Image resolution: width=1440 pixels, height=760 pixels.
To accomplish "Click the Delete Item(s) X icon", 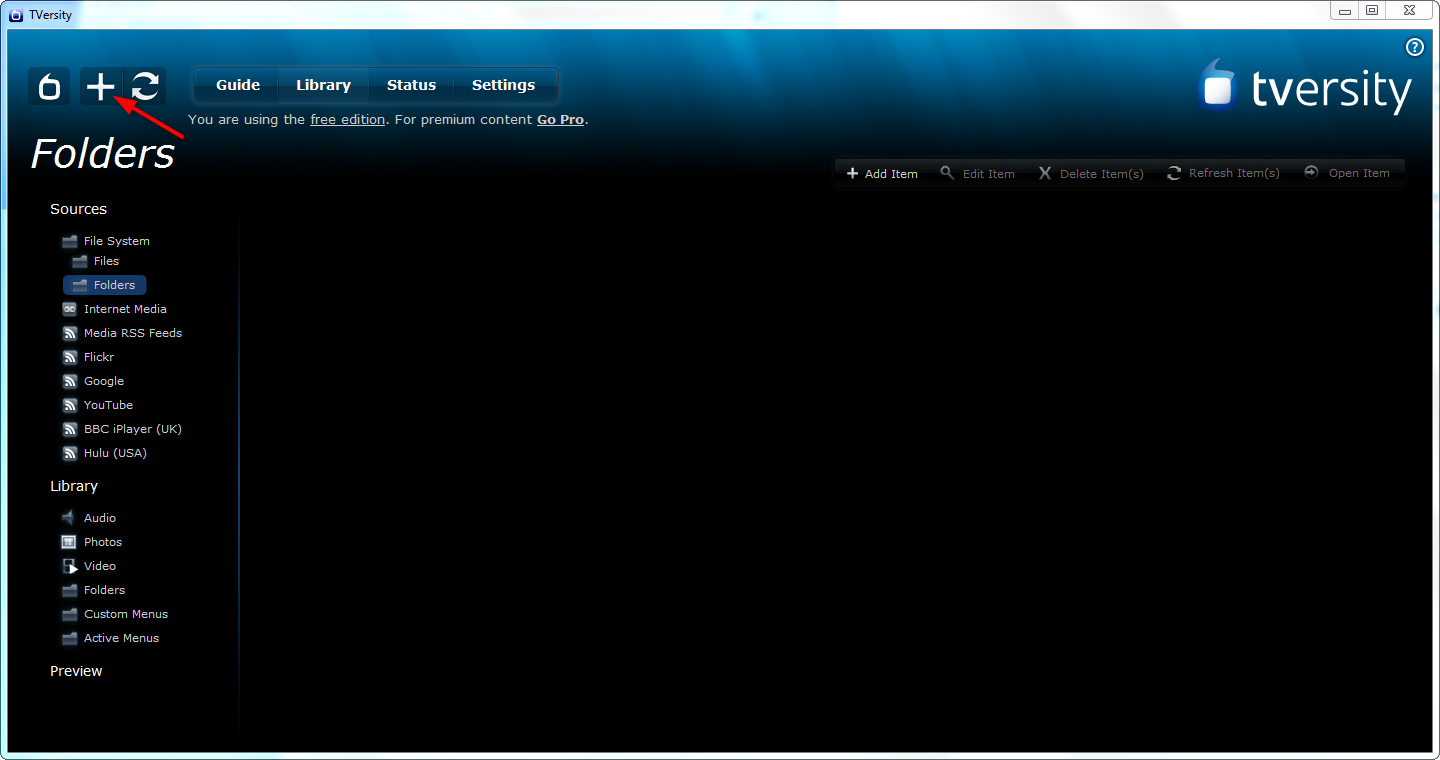I will [1044, 172].
